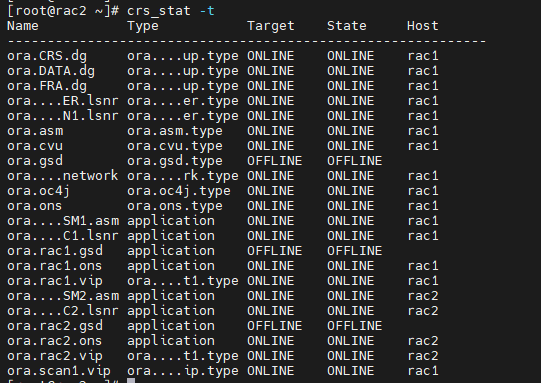Click rac1 host in ora.CRS.dg row
The image size is (541, 383).
click(x=423, y=56)
